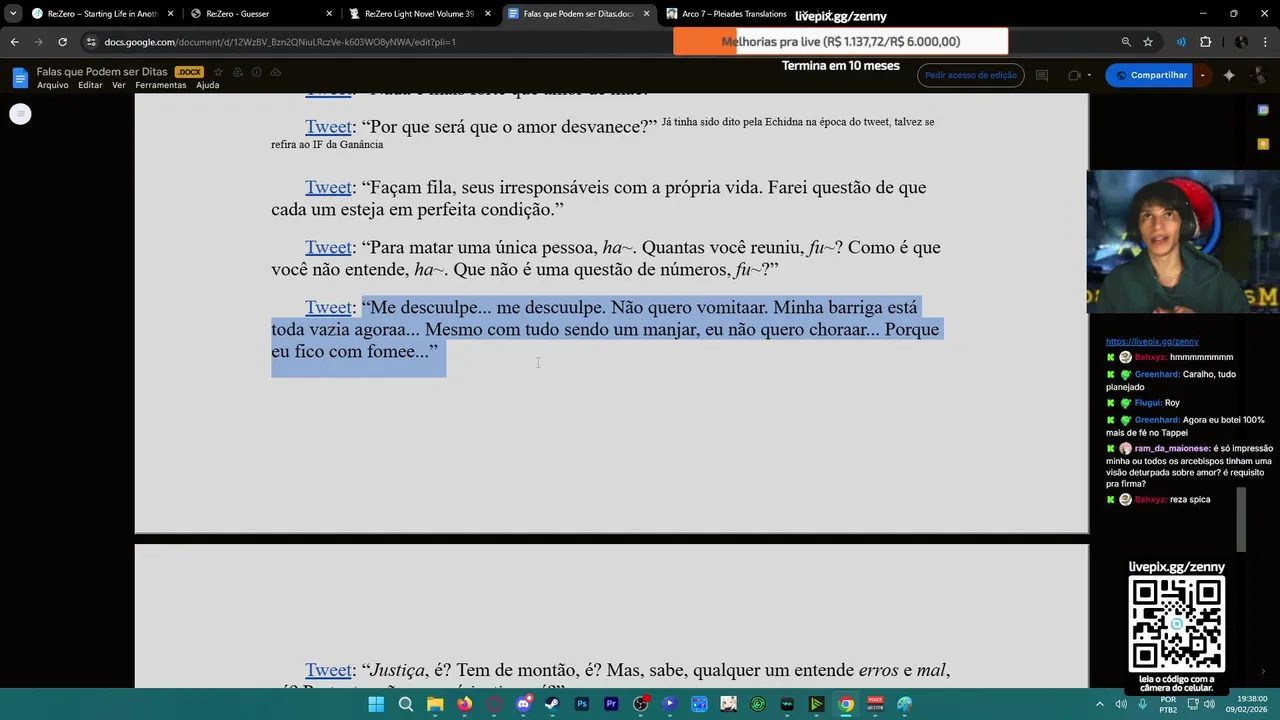
Task: Open the Editar menu
Action: pyautogui.click(x=90, y=85)
